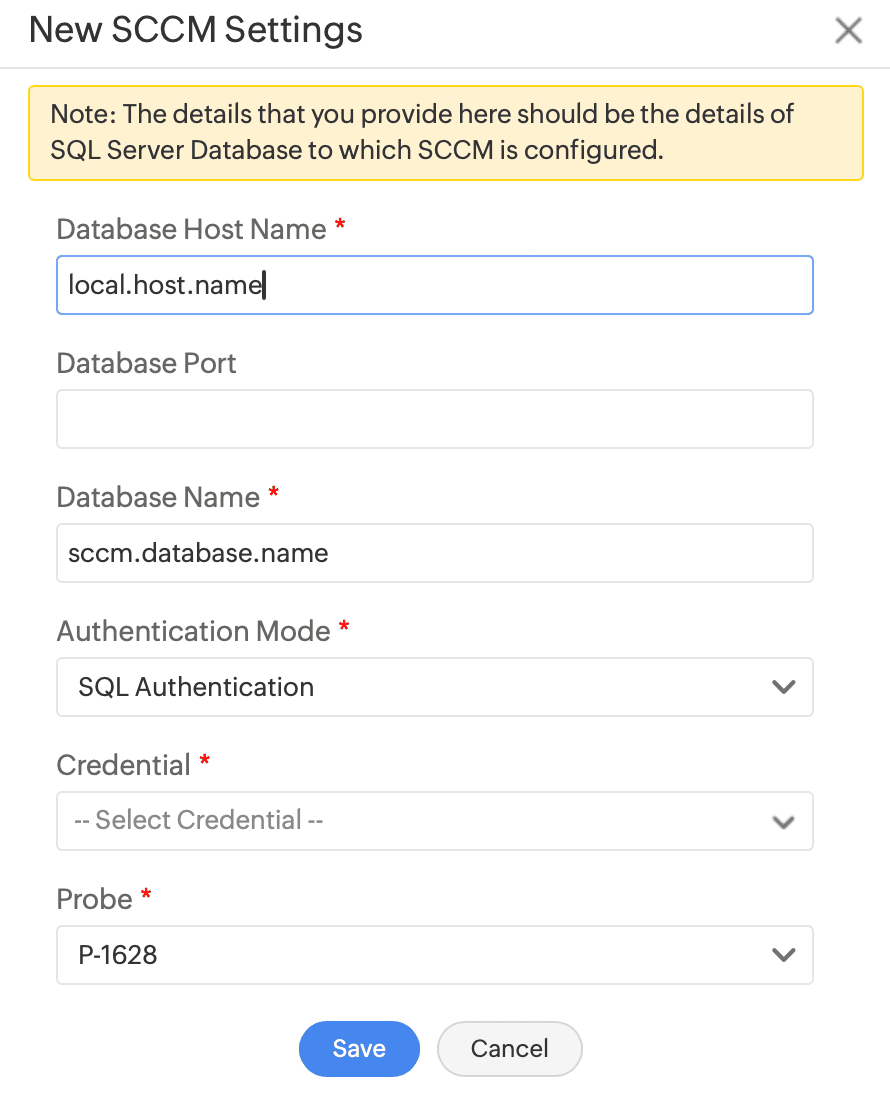Image resolution: width=890 pixels, height=1104 pixels.
Task: Click the Database Host Name label
Action: click(x=191, y=229)
